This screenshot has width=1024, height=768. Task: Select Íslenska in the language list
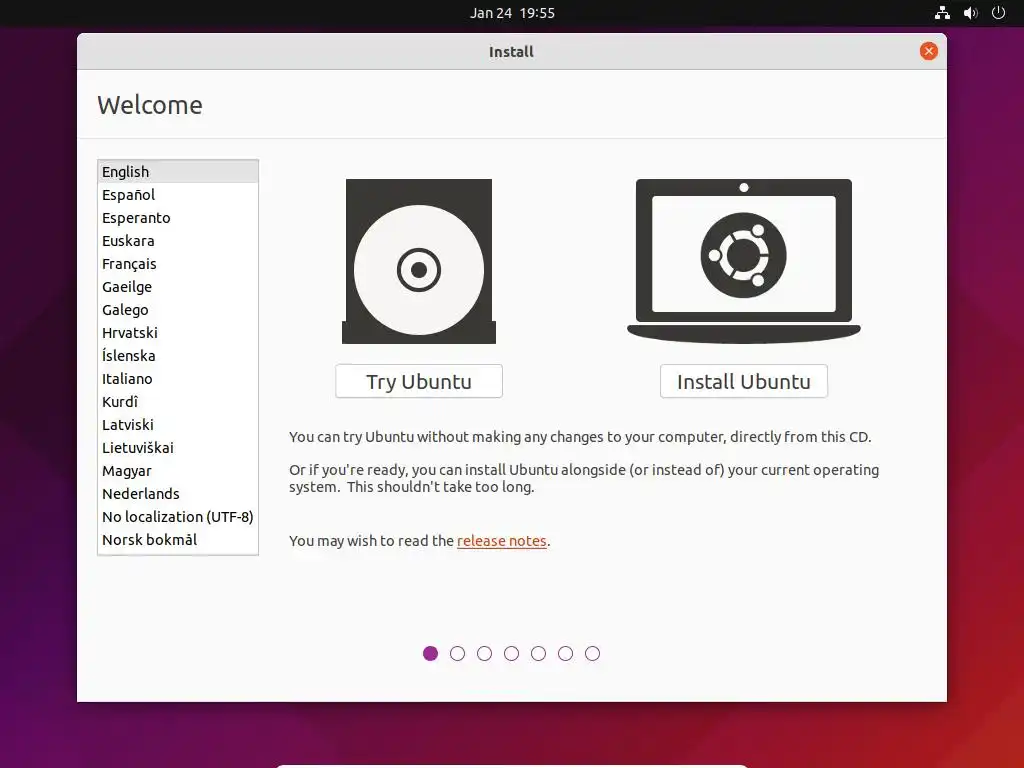178,355
